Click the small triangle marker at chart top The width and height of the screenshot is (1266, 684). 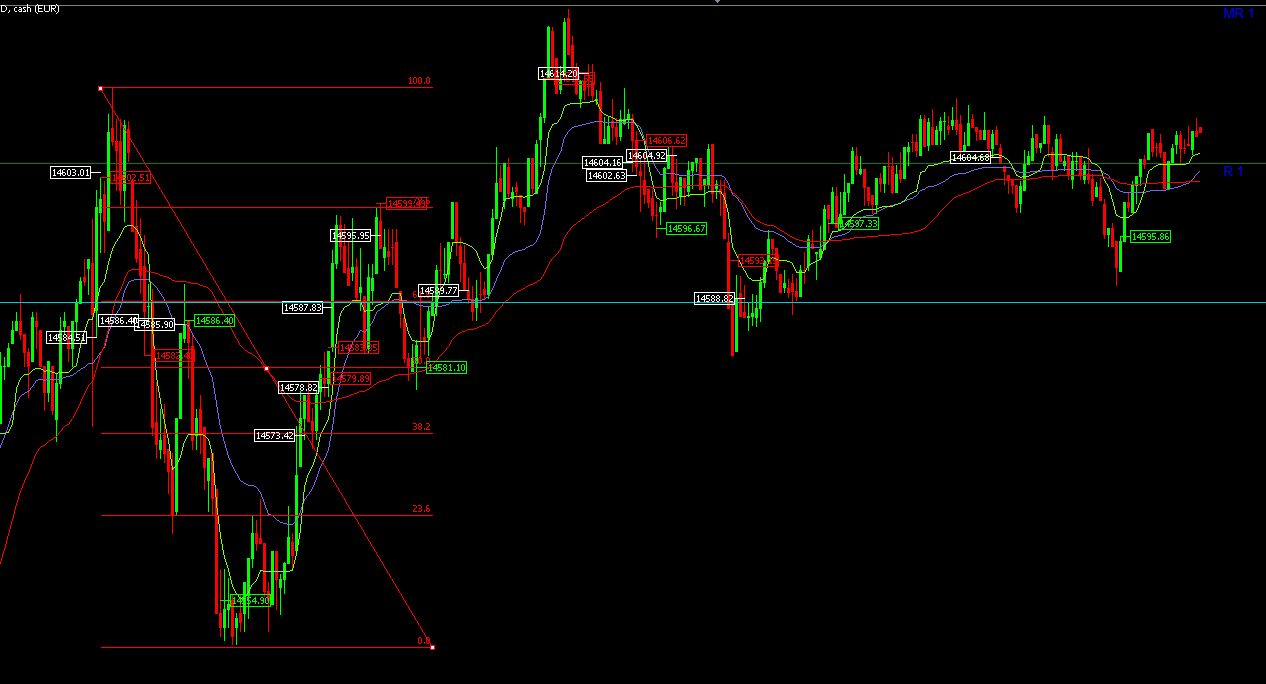click(x=717, y=2)
